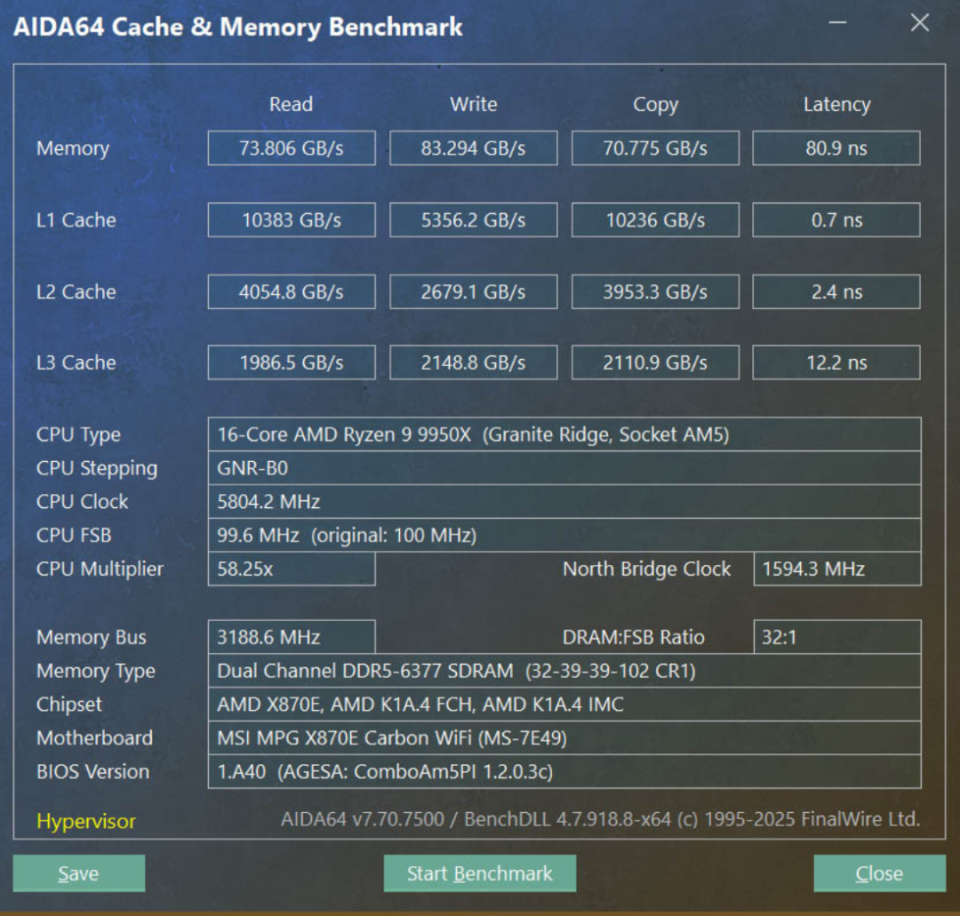Click Start Benchmark button
960x916 pixels.
pyautogui.click(x=479, y=873)
